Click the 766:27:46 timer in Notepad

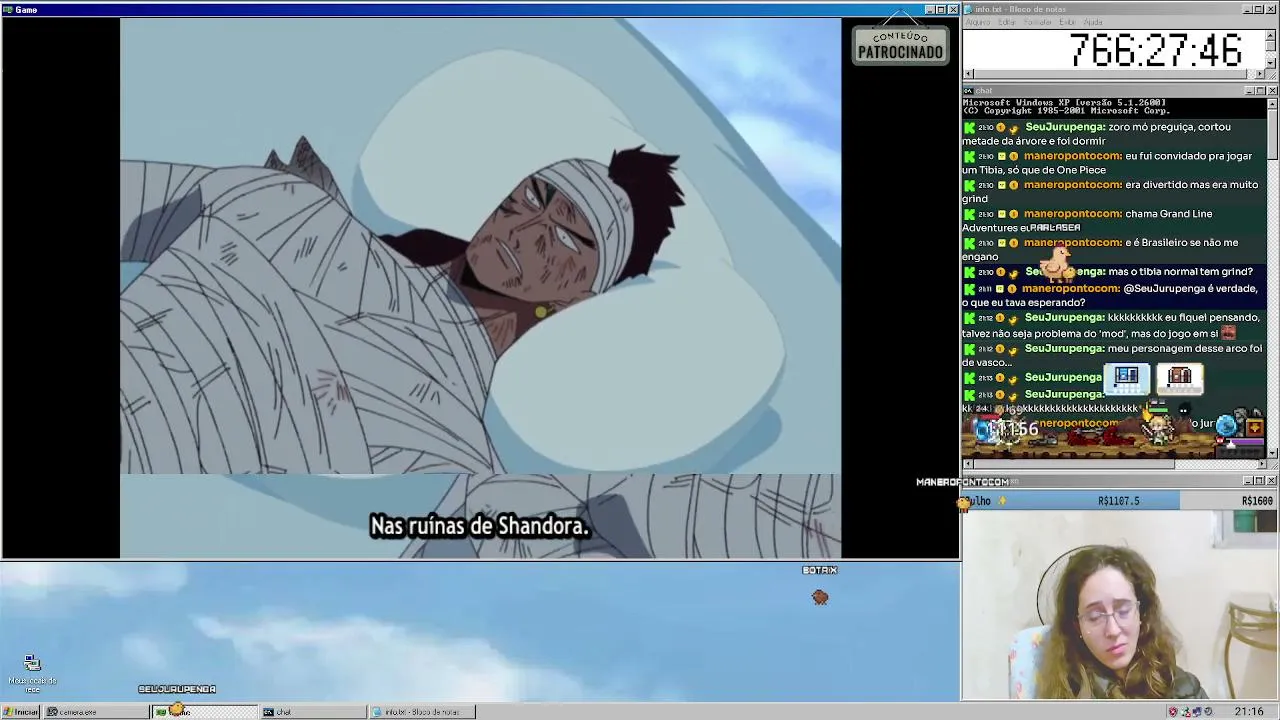point(1155,50)
